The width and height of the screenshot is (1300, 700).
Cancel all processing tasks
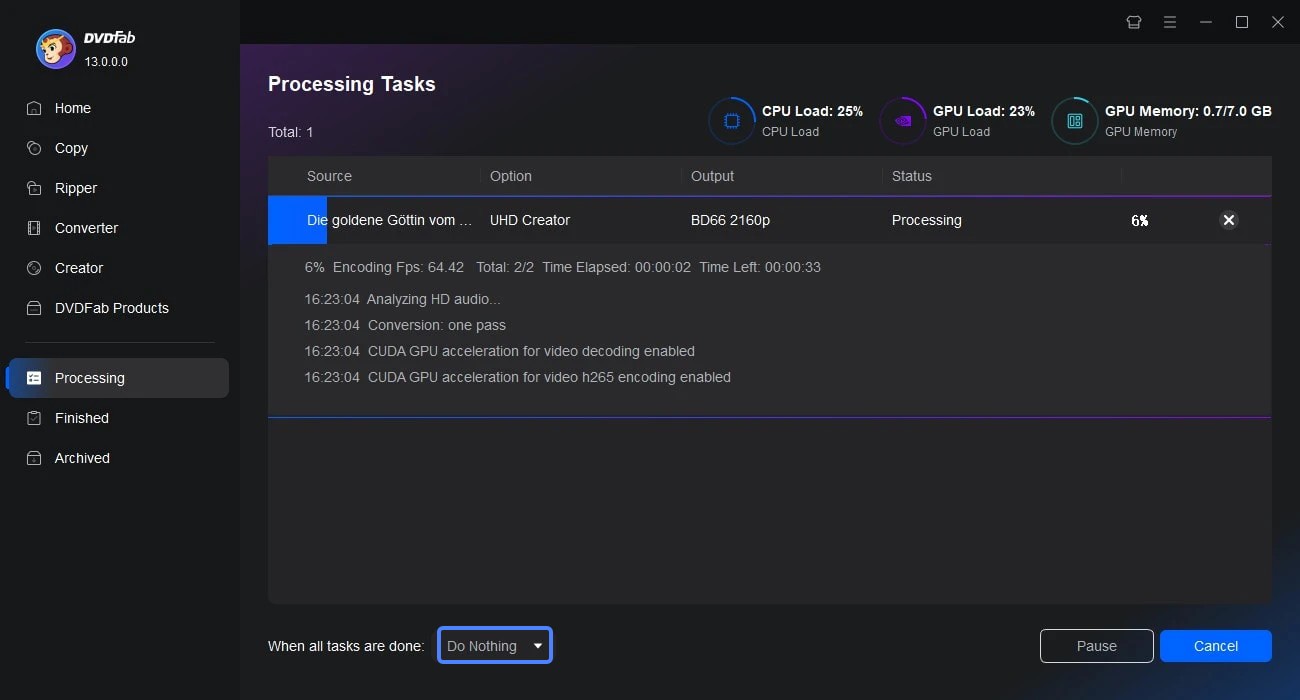1215,646
